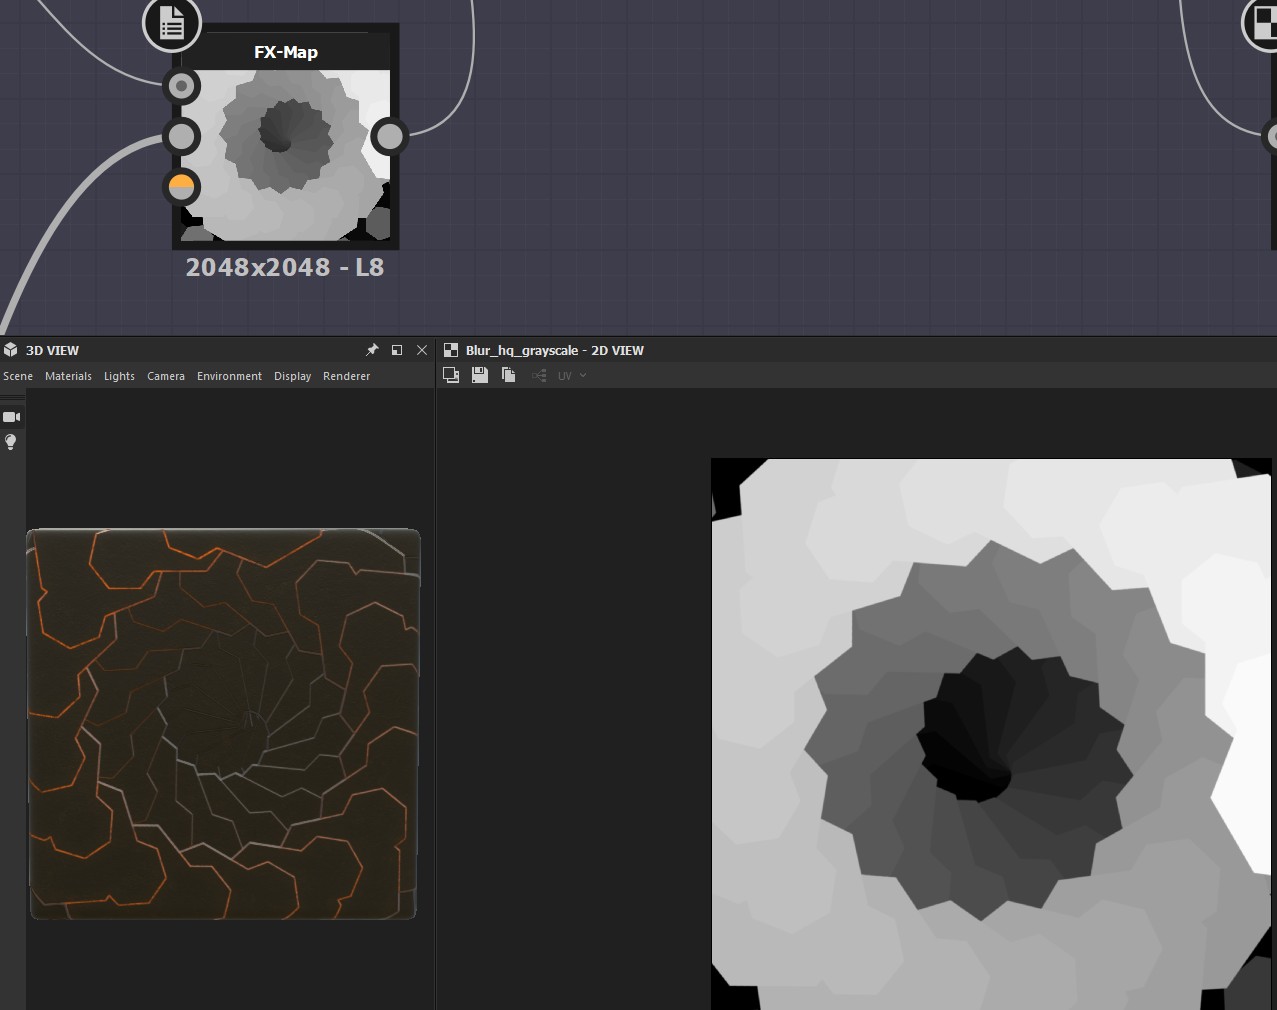This screenshot has height=1010, width=1277.
Task: Open the Renderer menu
Action: tap(346, 376)
